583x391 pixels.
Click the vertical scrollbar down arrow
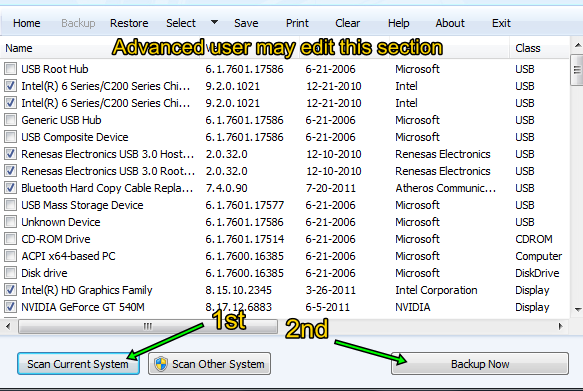(x=577, y=309)
